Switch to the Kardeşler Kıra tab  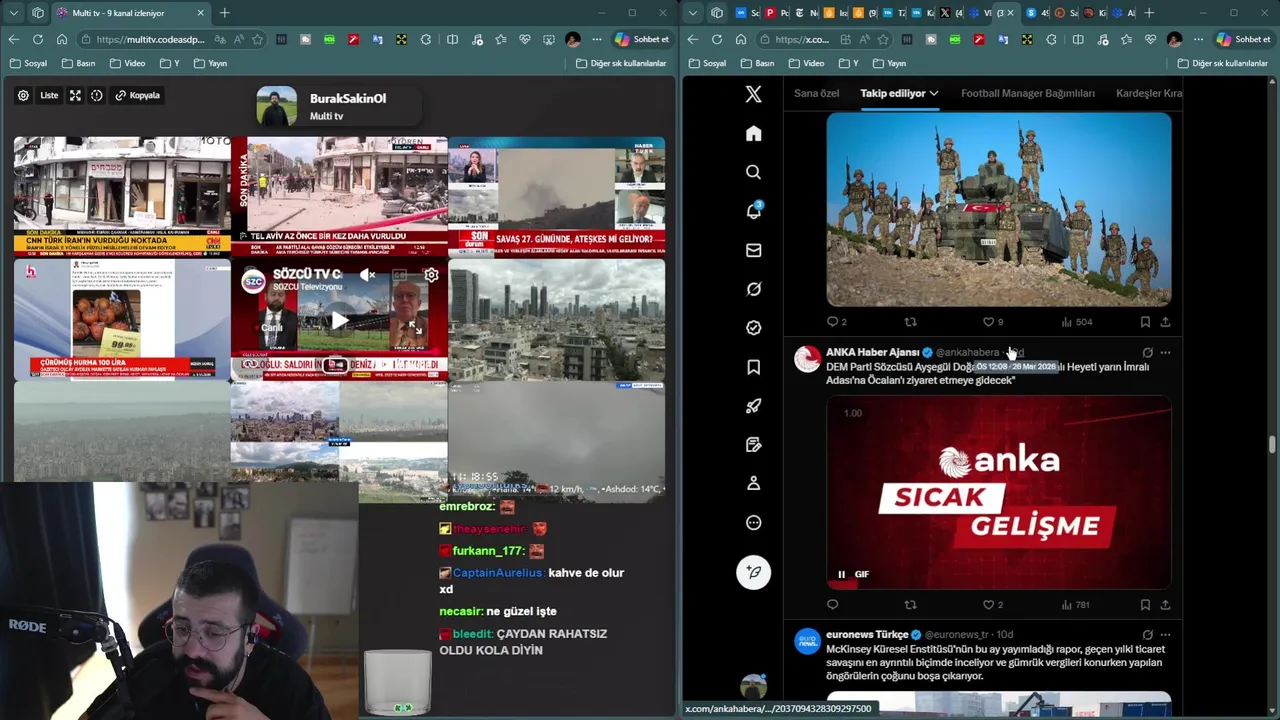point(1149,93)
